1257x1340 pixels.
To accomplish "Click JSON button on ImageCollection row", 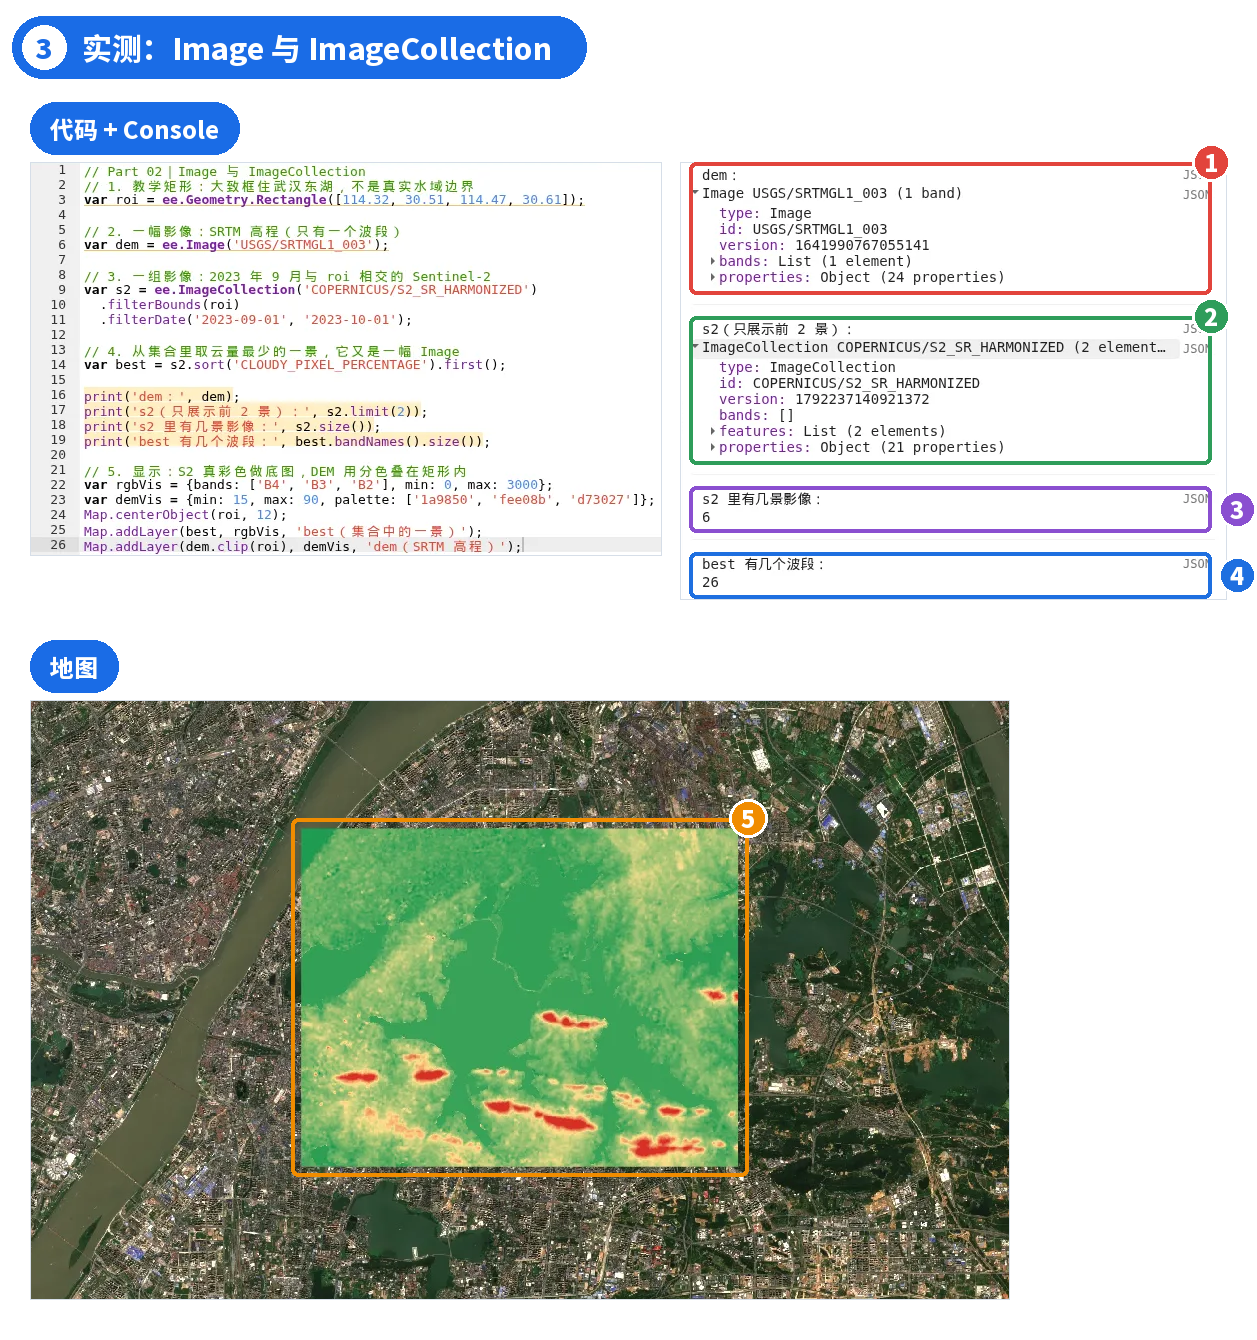I will coord(1195,349).
